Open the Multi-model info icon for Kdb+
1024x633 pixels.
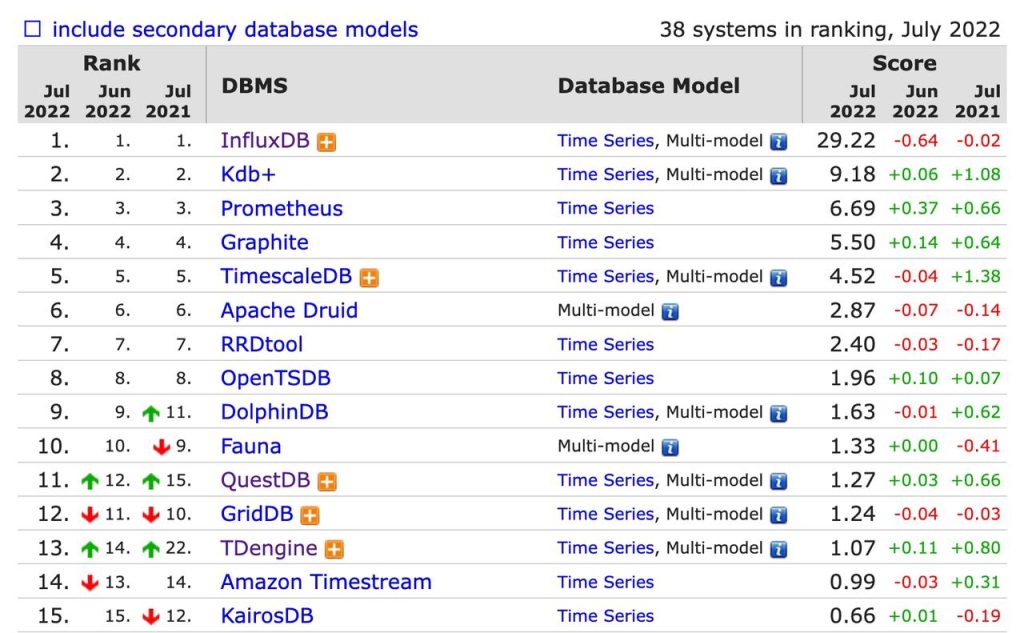[x=780, y=174]
